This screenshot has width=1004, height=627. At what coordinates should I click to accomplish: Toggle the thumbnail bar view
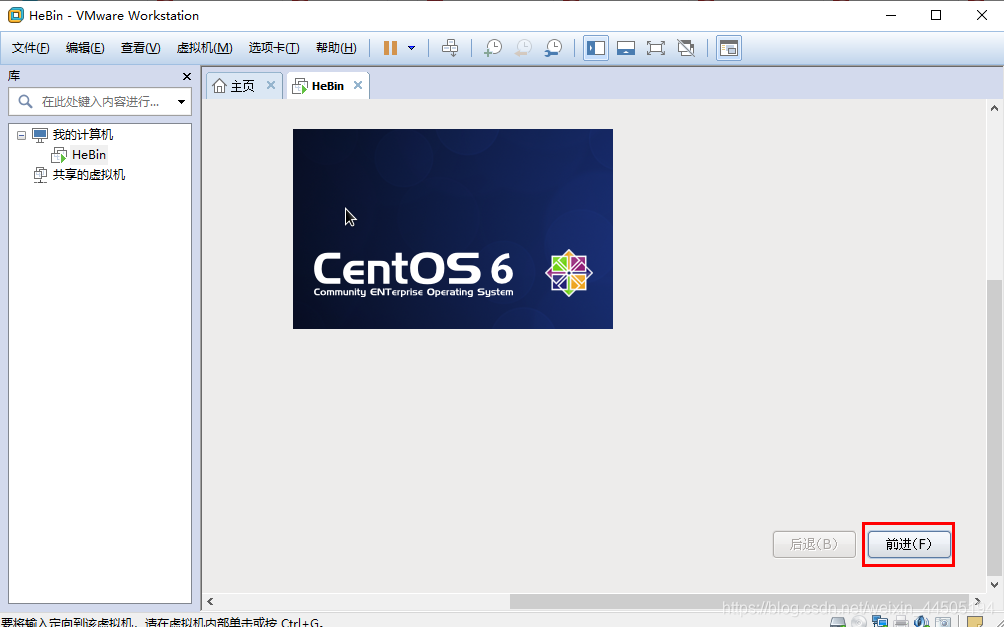(x=626, y=48)
